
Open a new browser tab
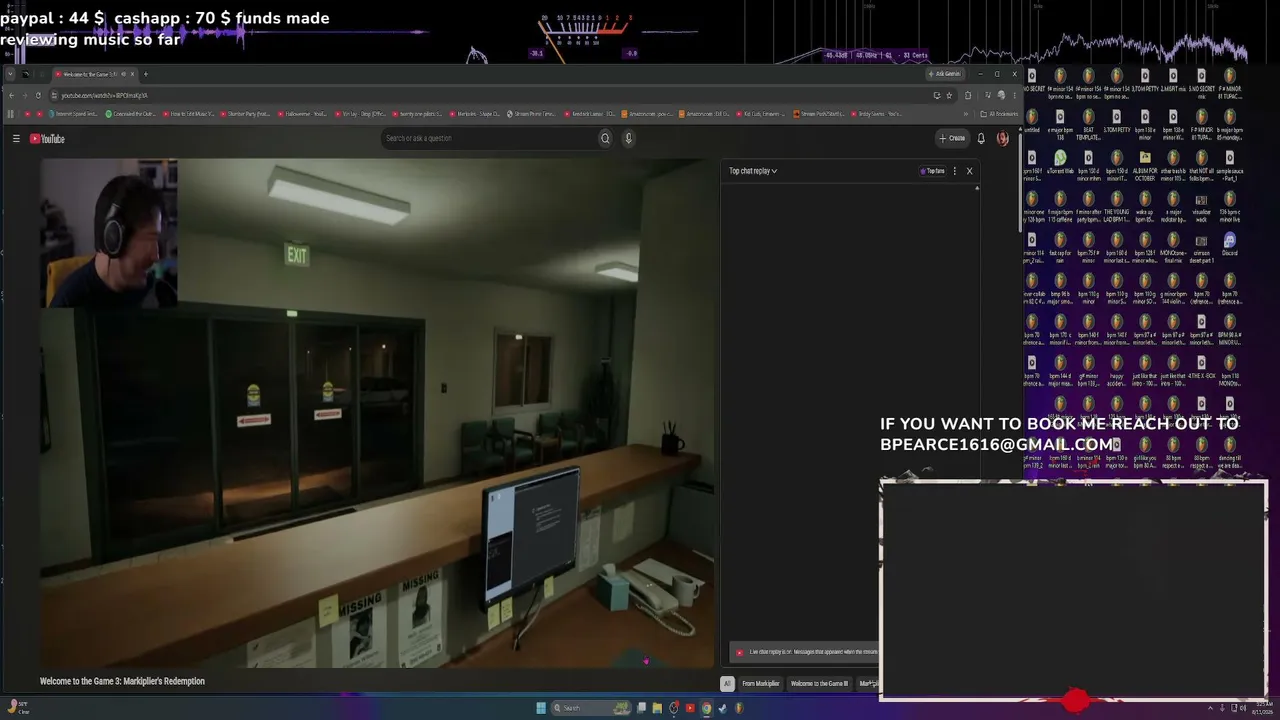tap(145, 74)
